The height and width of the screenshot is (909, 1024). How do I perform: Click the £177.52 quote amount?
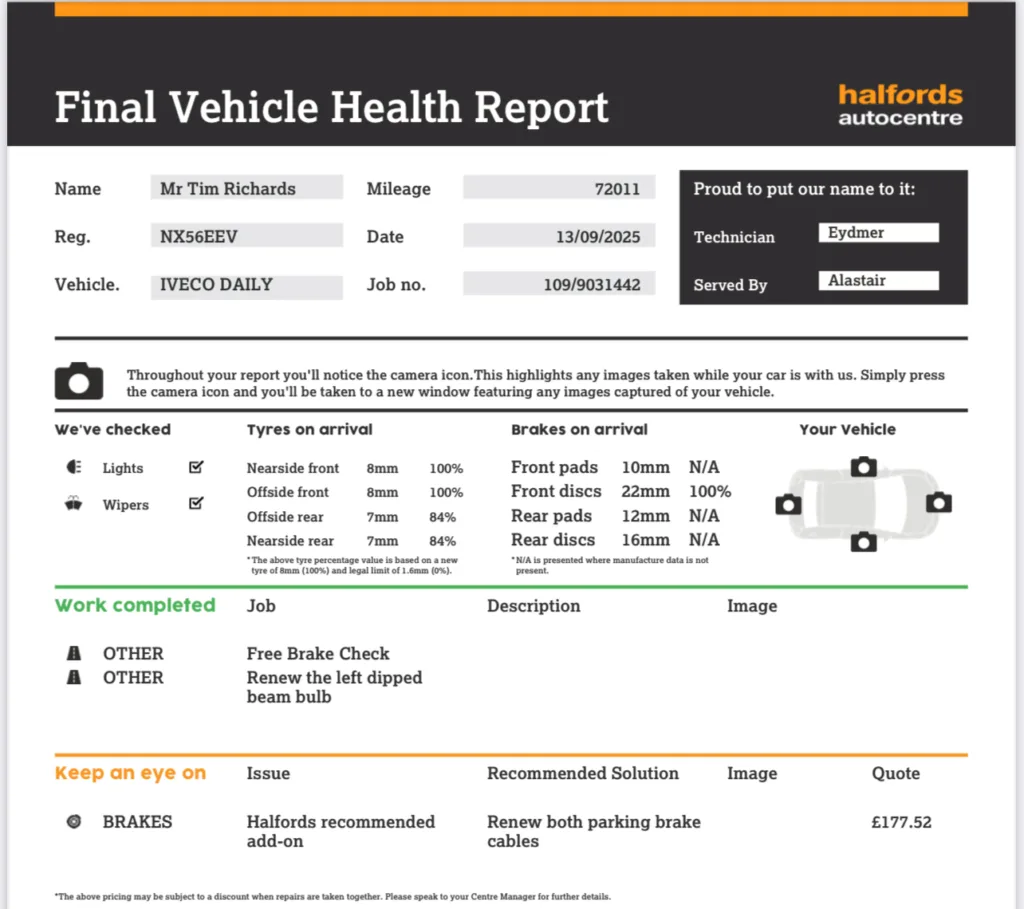[901, 822]
